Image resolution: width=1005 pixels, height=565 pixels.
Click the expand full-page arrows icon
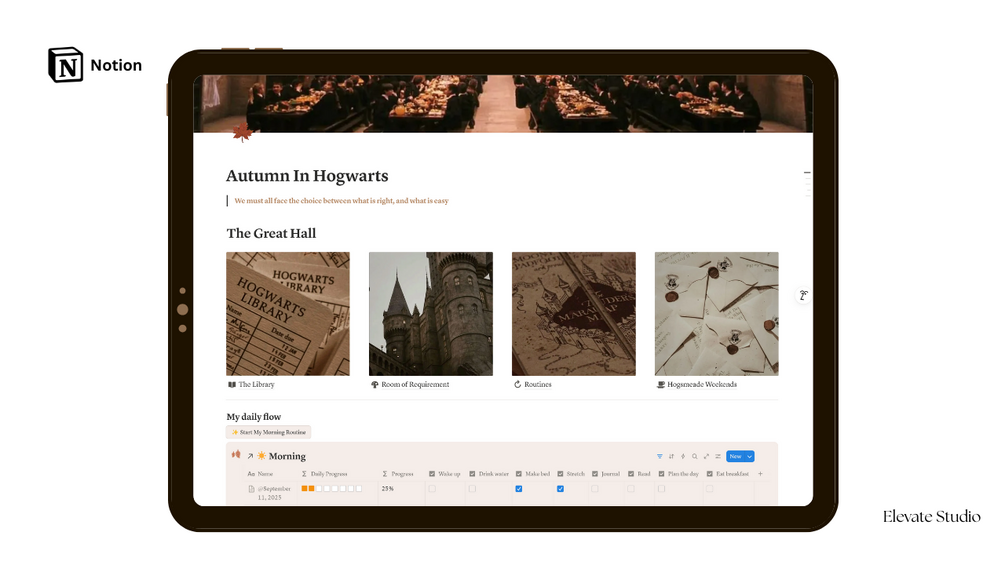click(x=706, y=456)
